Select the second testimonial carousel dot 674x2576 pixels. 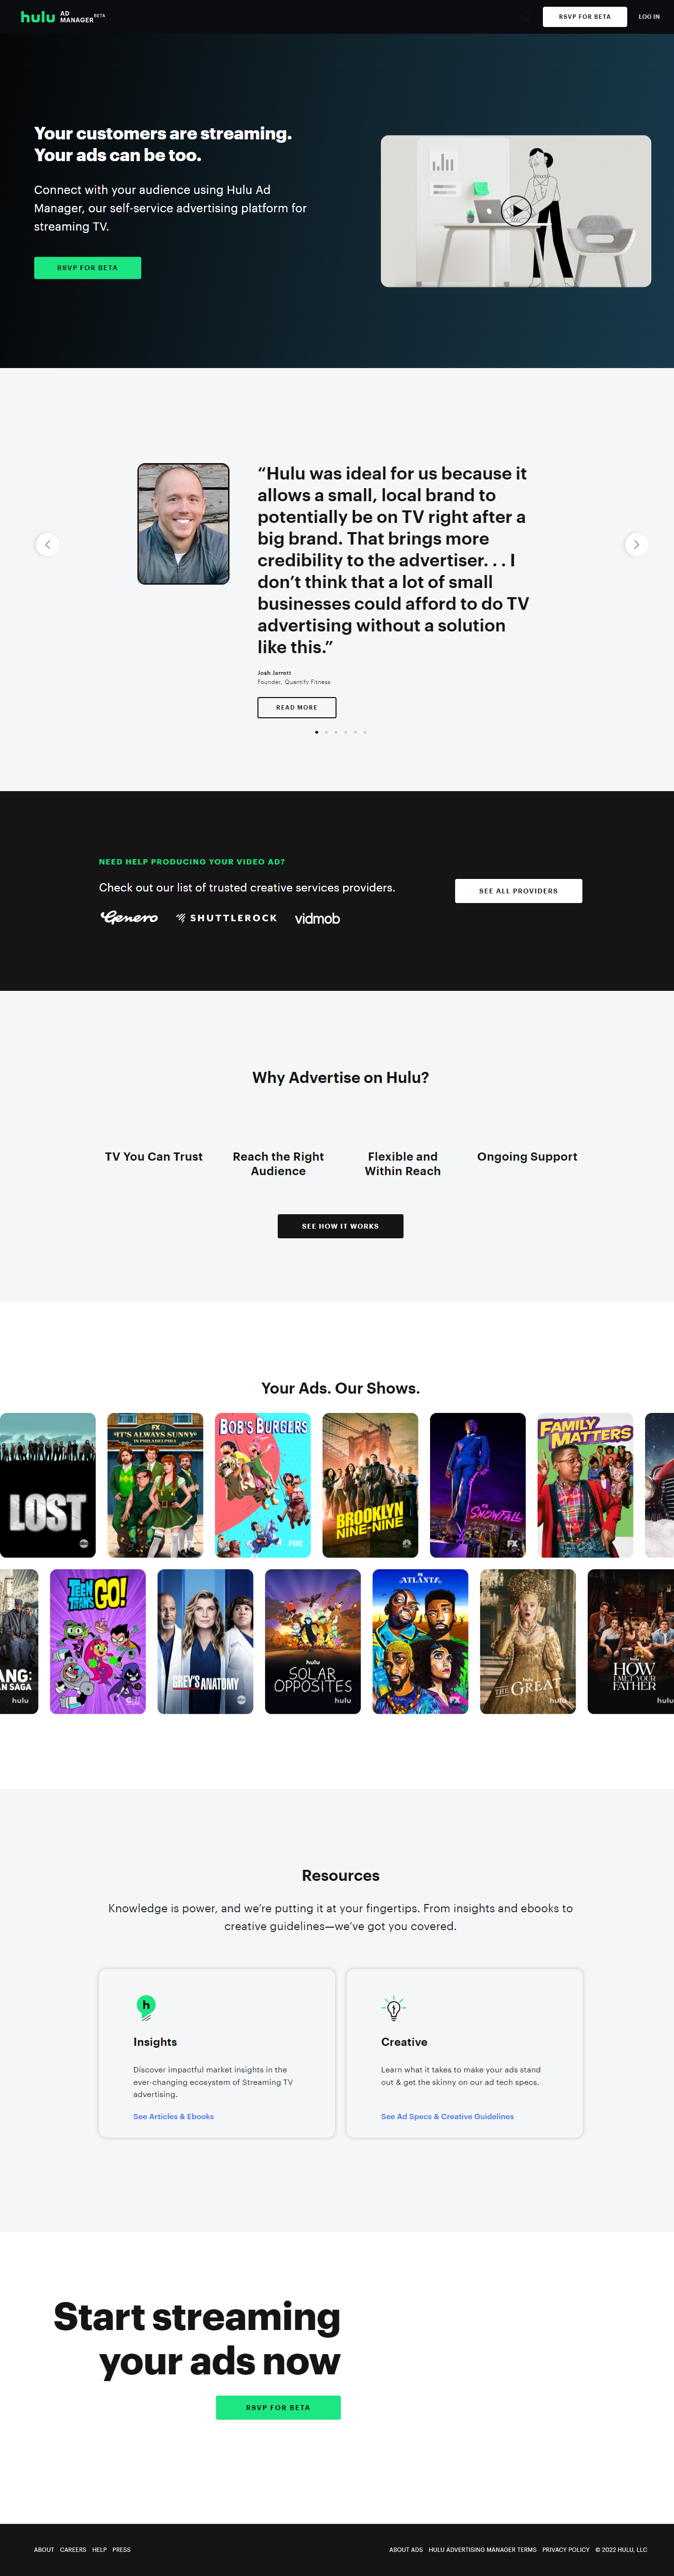pyautogui.click(x=326, y=732)
